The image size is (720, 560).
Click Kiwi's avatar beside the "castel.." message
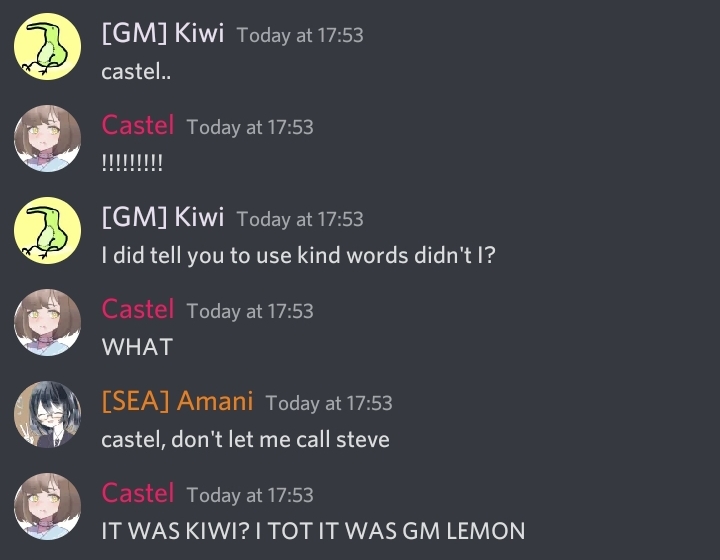click(46, 46)
